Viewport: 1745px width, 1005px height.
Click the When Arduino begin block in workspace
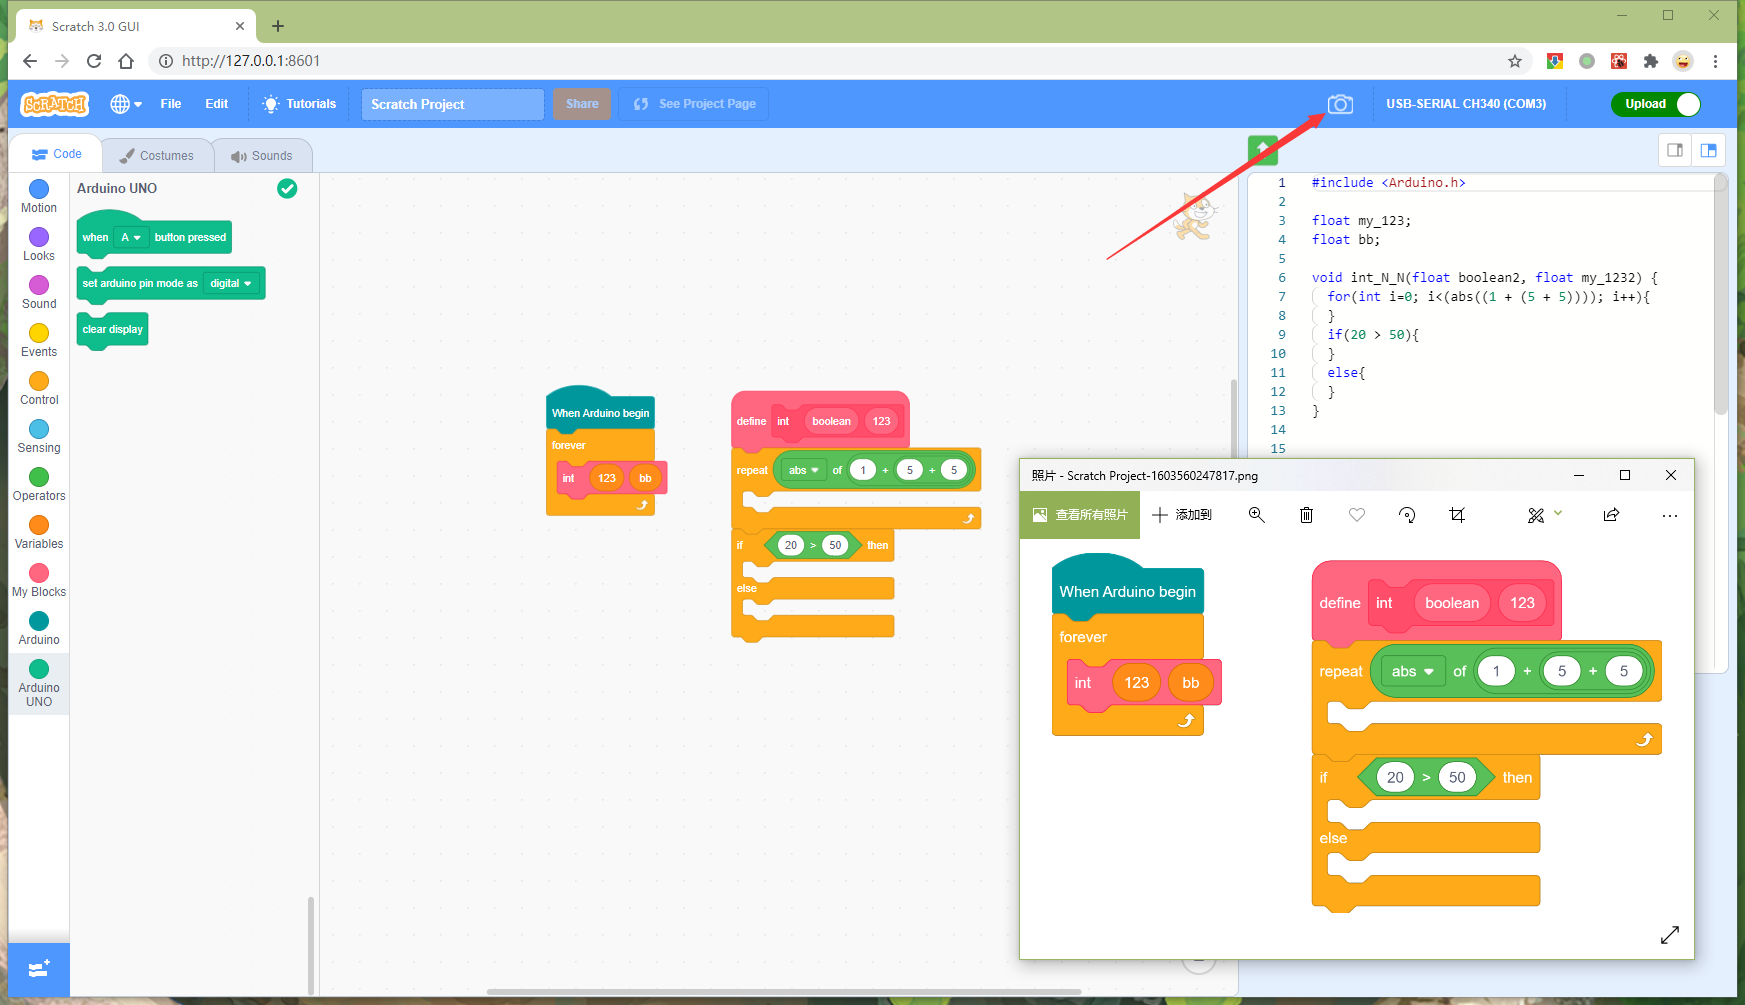coord(600,412)
